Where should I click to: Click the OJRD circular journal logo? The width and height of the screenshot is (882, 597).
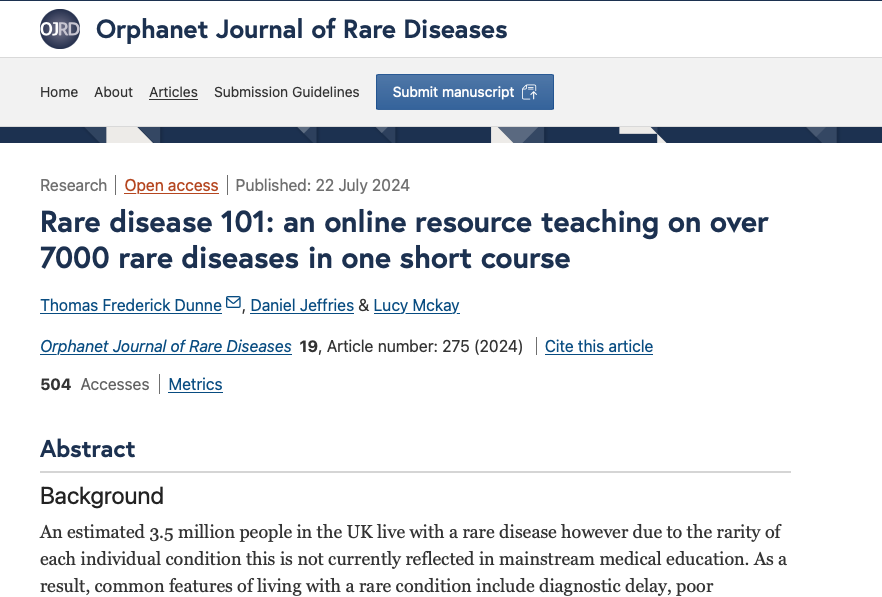coord(60,29)
